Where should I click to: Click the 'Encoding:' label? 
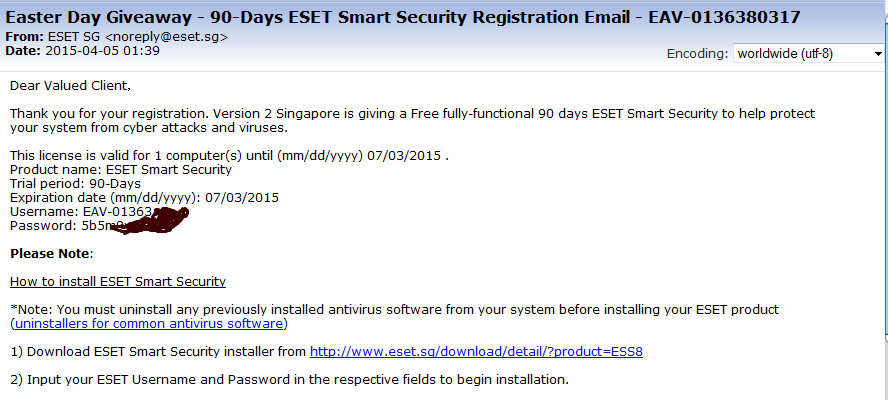coord(696,54)
